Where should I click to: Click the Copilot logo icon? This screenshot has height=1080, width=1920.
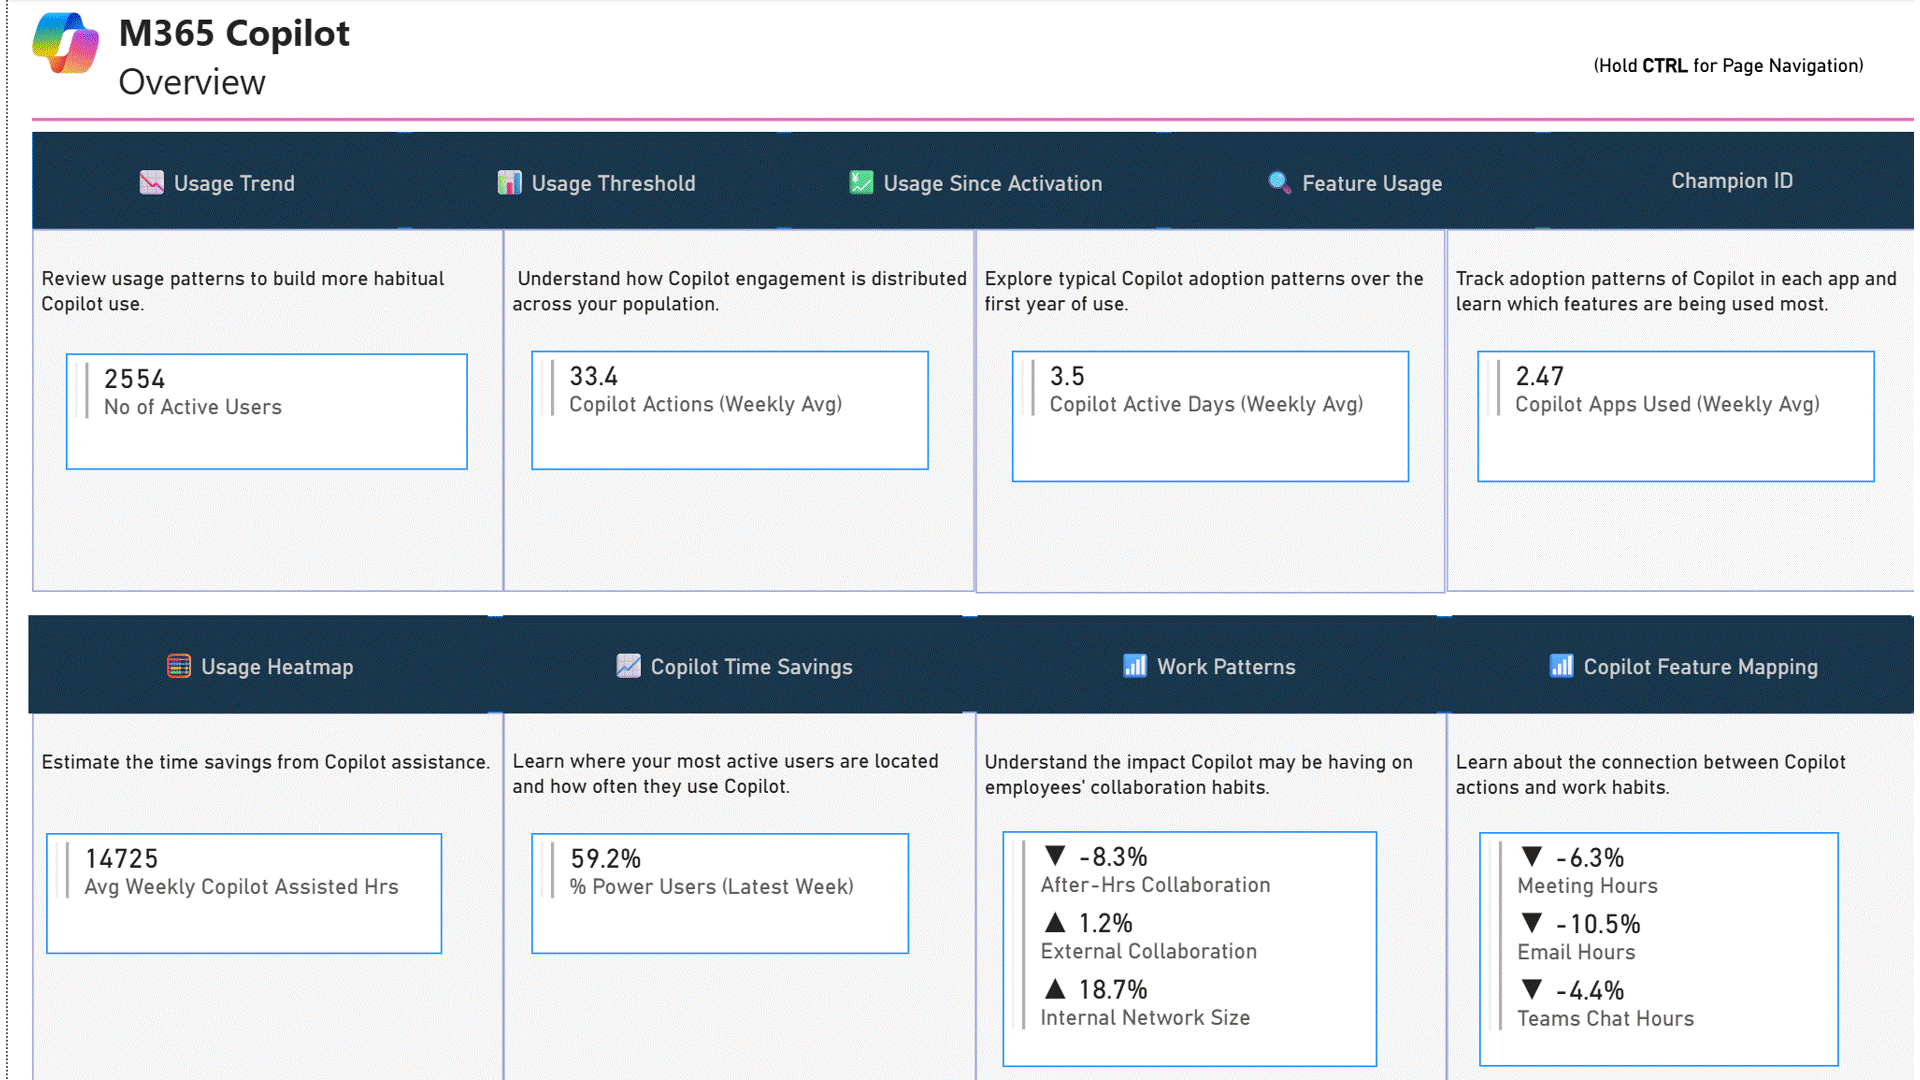tap(65, 44)
